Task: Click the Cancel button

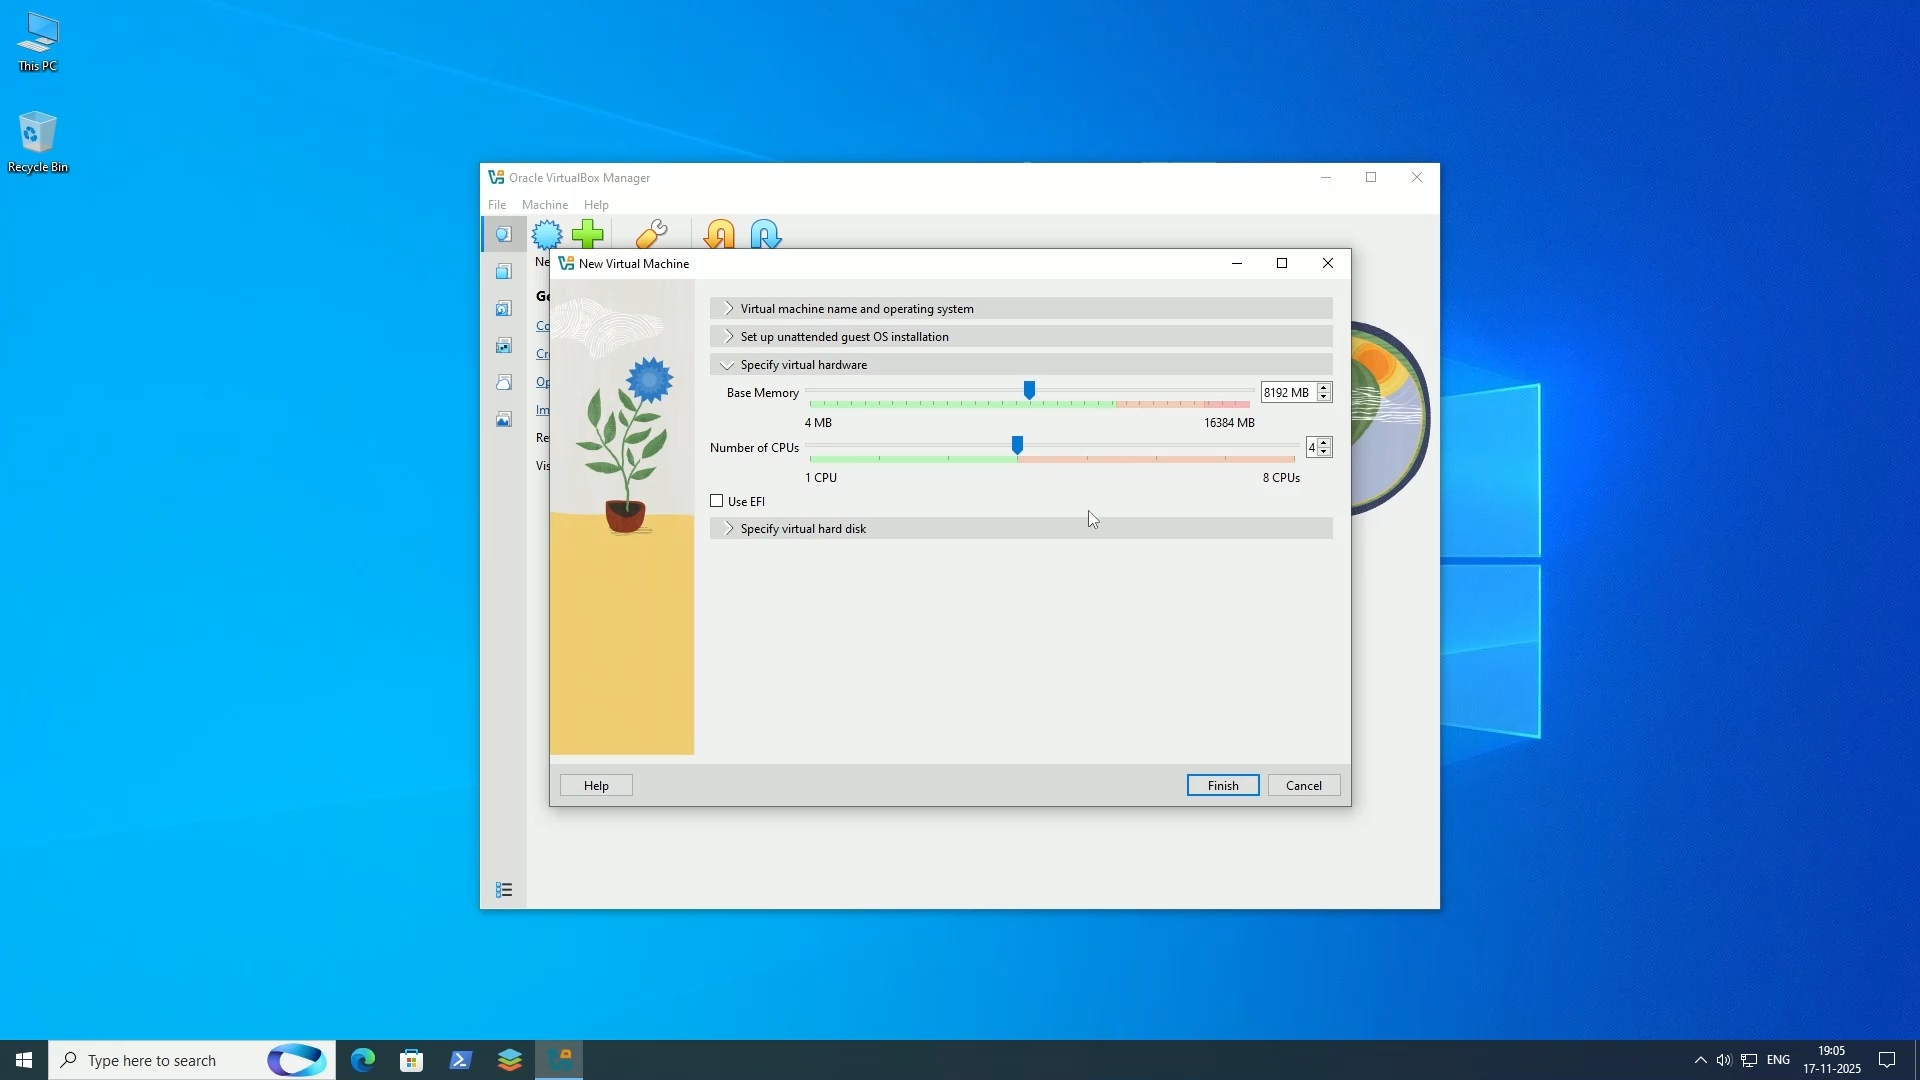Action: pyautogui.click(x=1304, y=785)
